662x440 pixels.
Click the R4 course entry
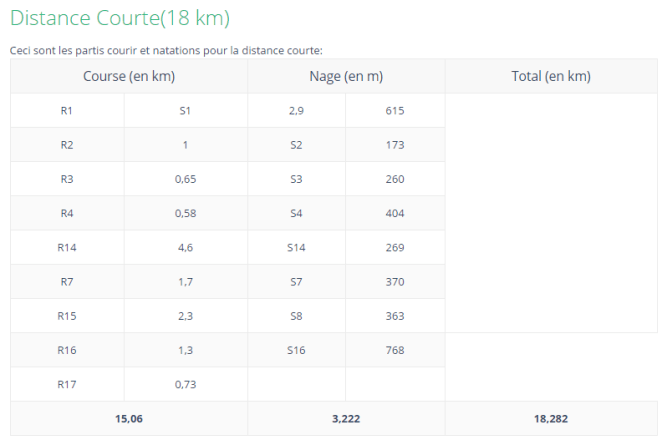[x=67, y=213]
